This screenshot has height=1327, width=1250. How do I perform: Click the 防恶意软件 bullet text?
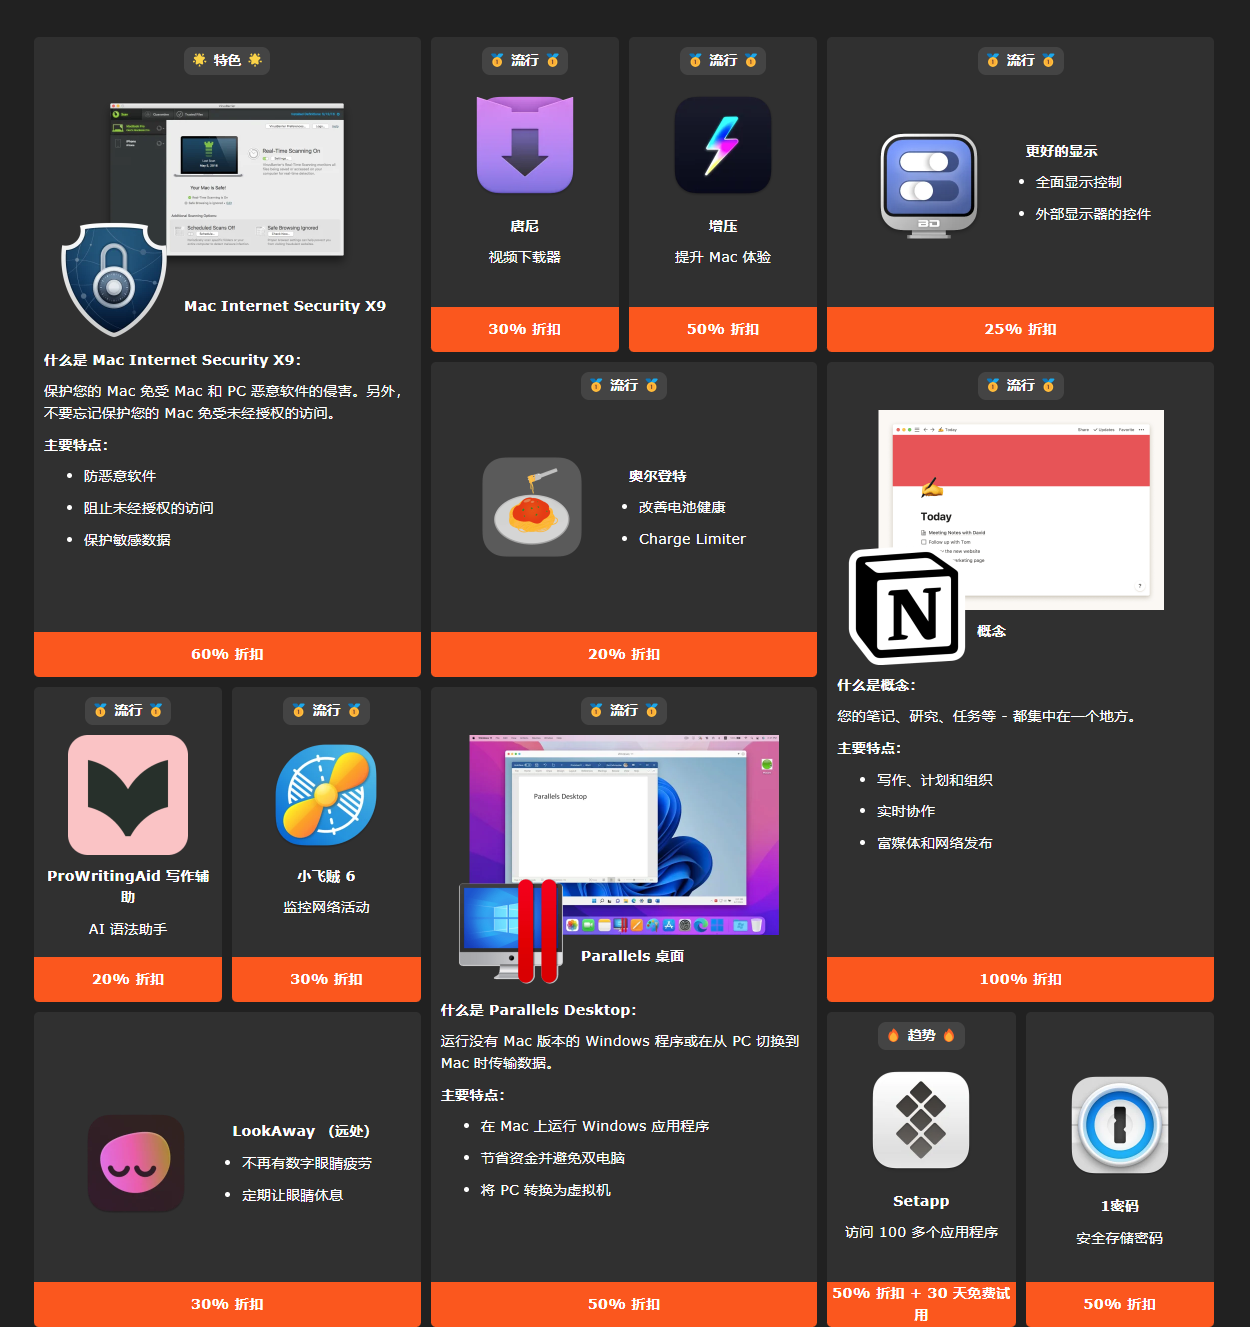tap(120, 476)
